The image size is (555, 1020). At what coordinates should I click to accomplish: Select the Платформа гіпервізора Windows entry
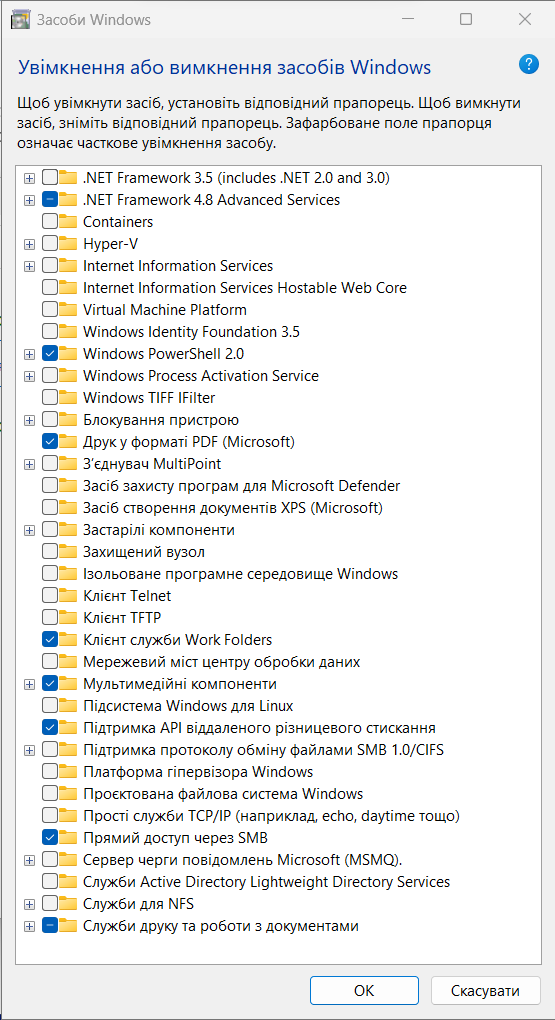point(198,772)
